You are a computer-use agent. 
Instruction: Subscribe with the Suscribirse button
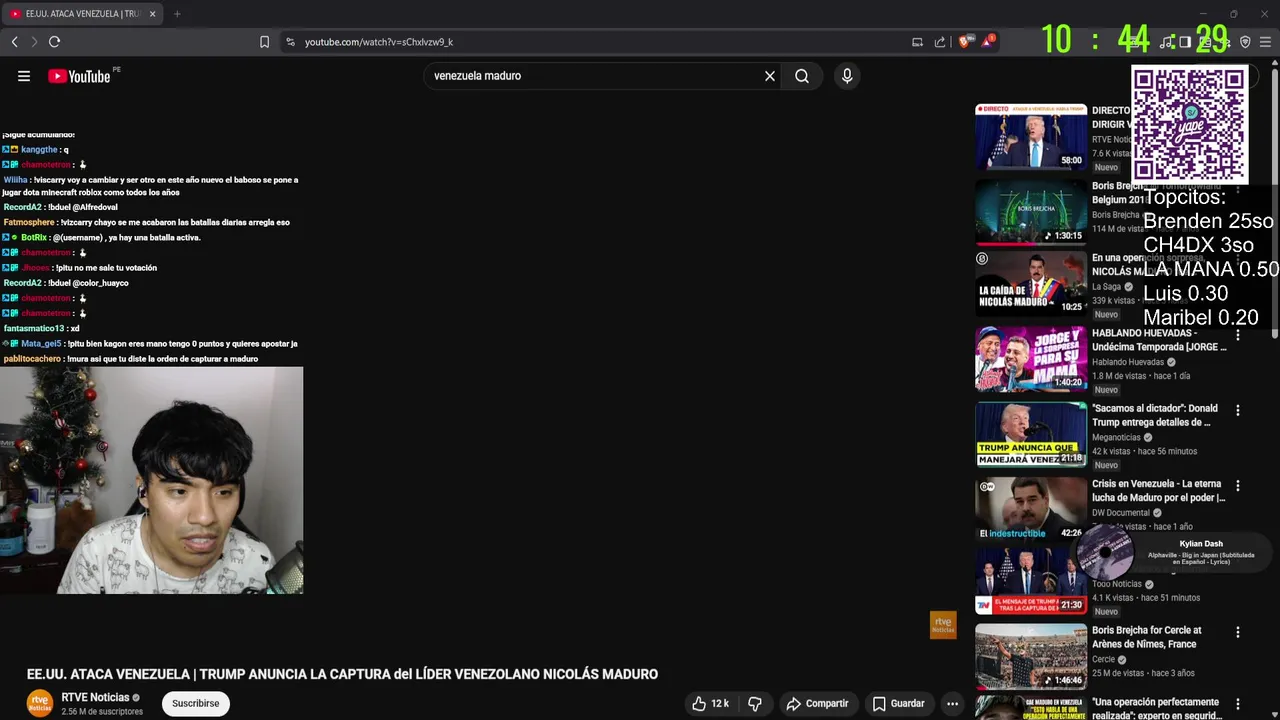pyautogui.click(x=195, y=703)
